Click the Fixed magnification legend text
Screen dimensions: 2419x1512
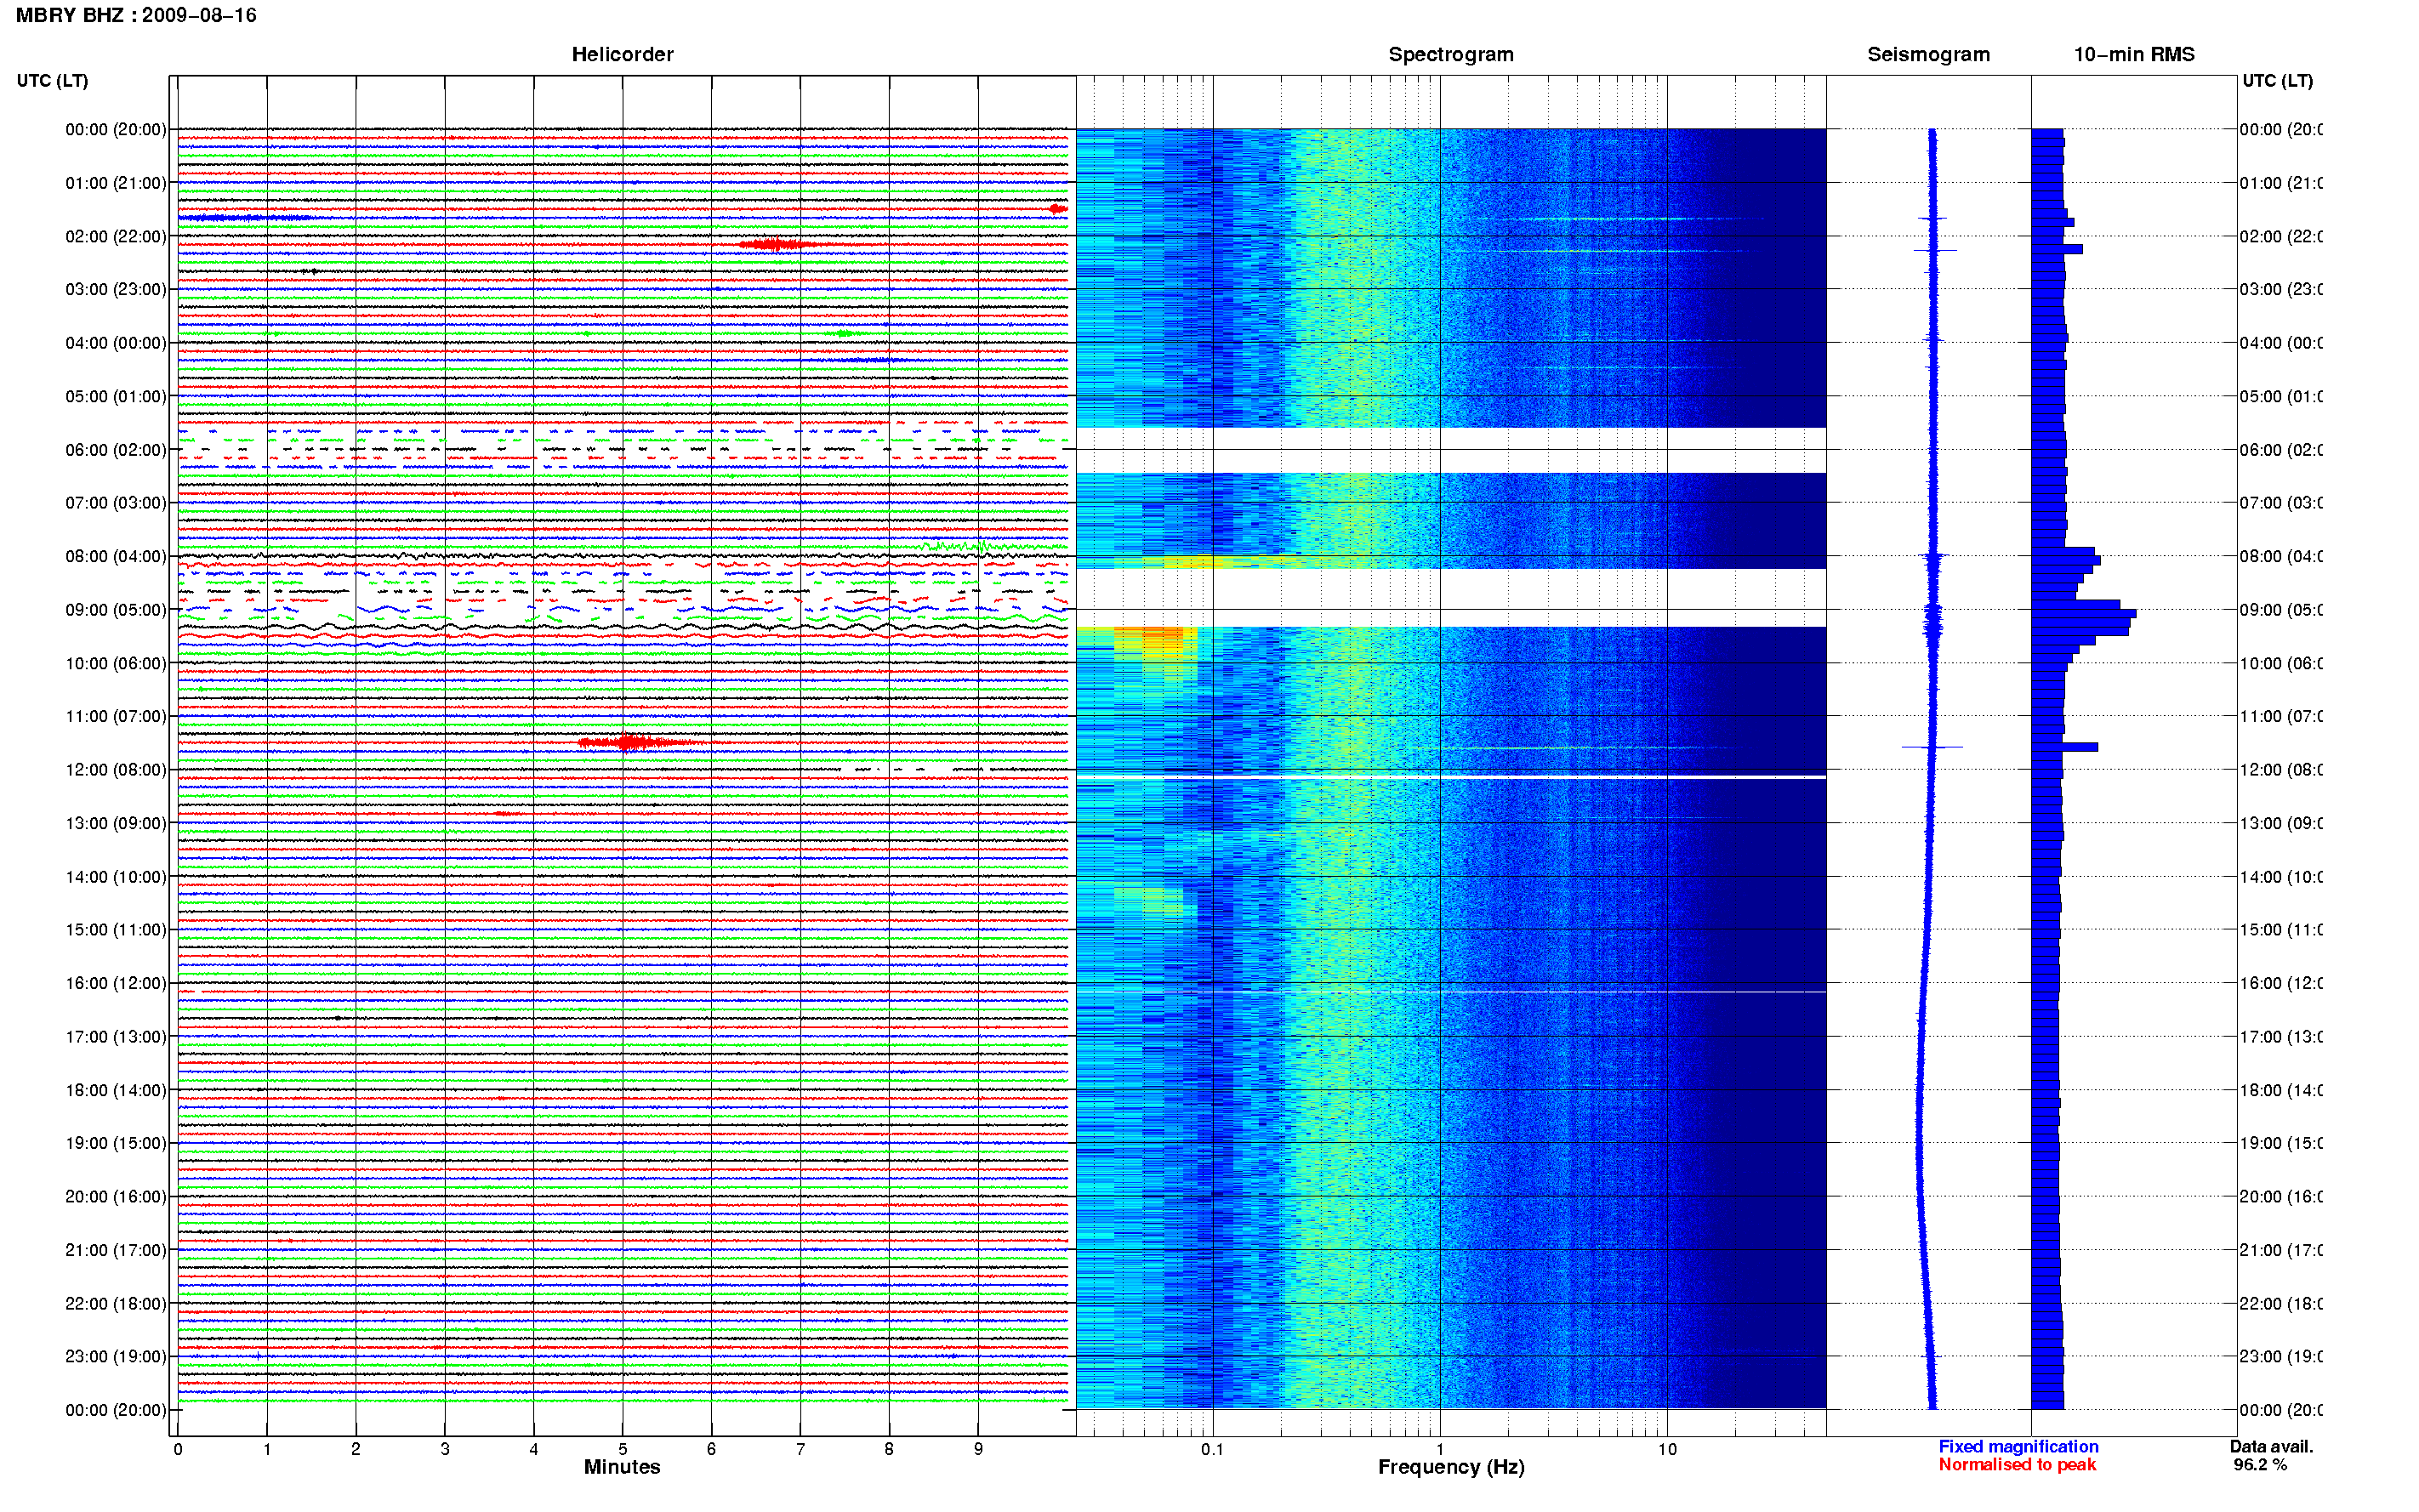[2018, 1446]
